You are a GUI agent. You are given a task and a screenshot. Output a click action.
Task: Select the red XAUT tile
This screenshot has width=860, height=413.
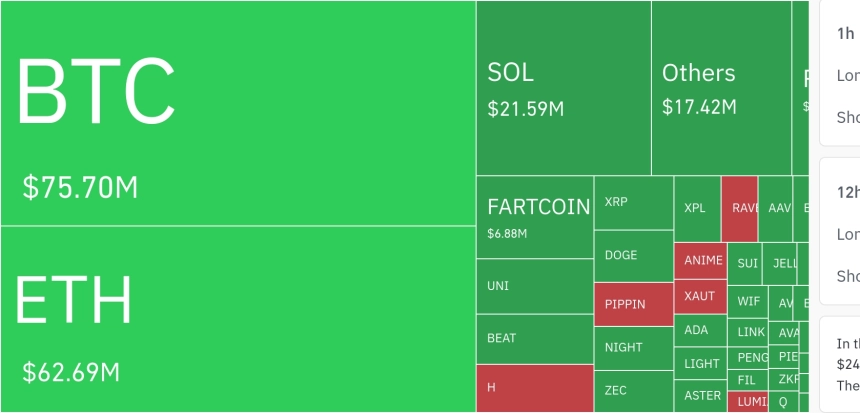pos(701,297)
